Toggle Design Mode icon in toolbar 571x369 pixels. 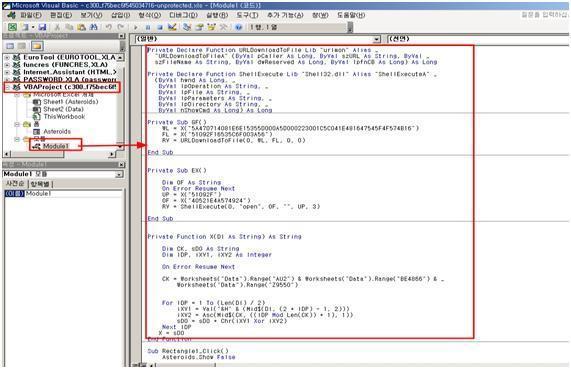(x=172, y=27)
